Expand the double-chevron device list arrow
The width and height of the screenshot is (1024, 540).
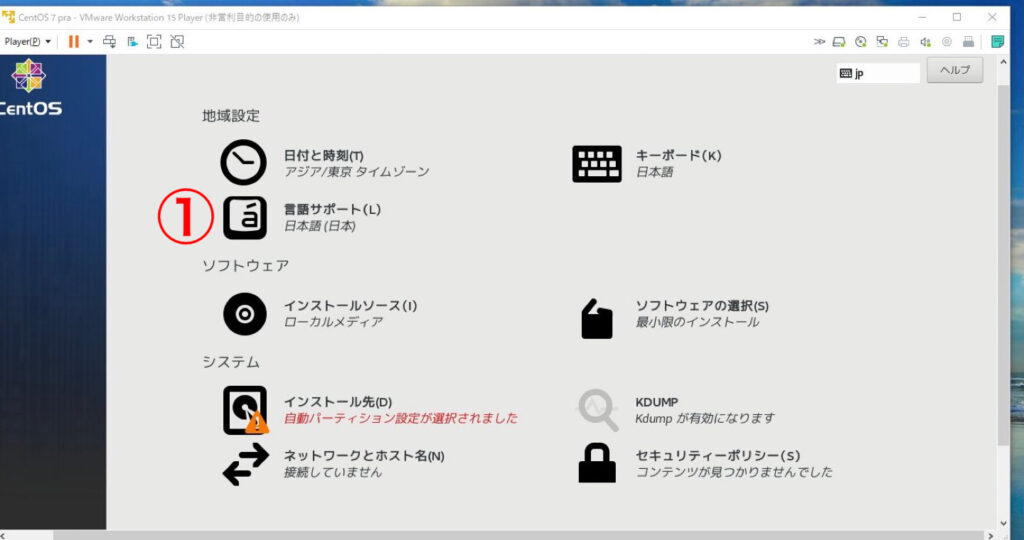tap(820, 41)
